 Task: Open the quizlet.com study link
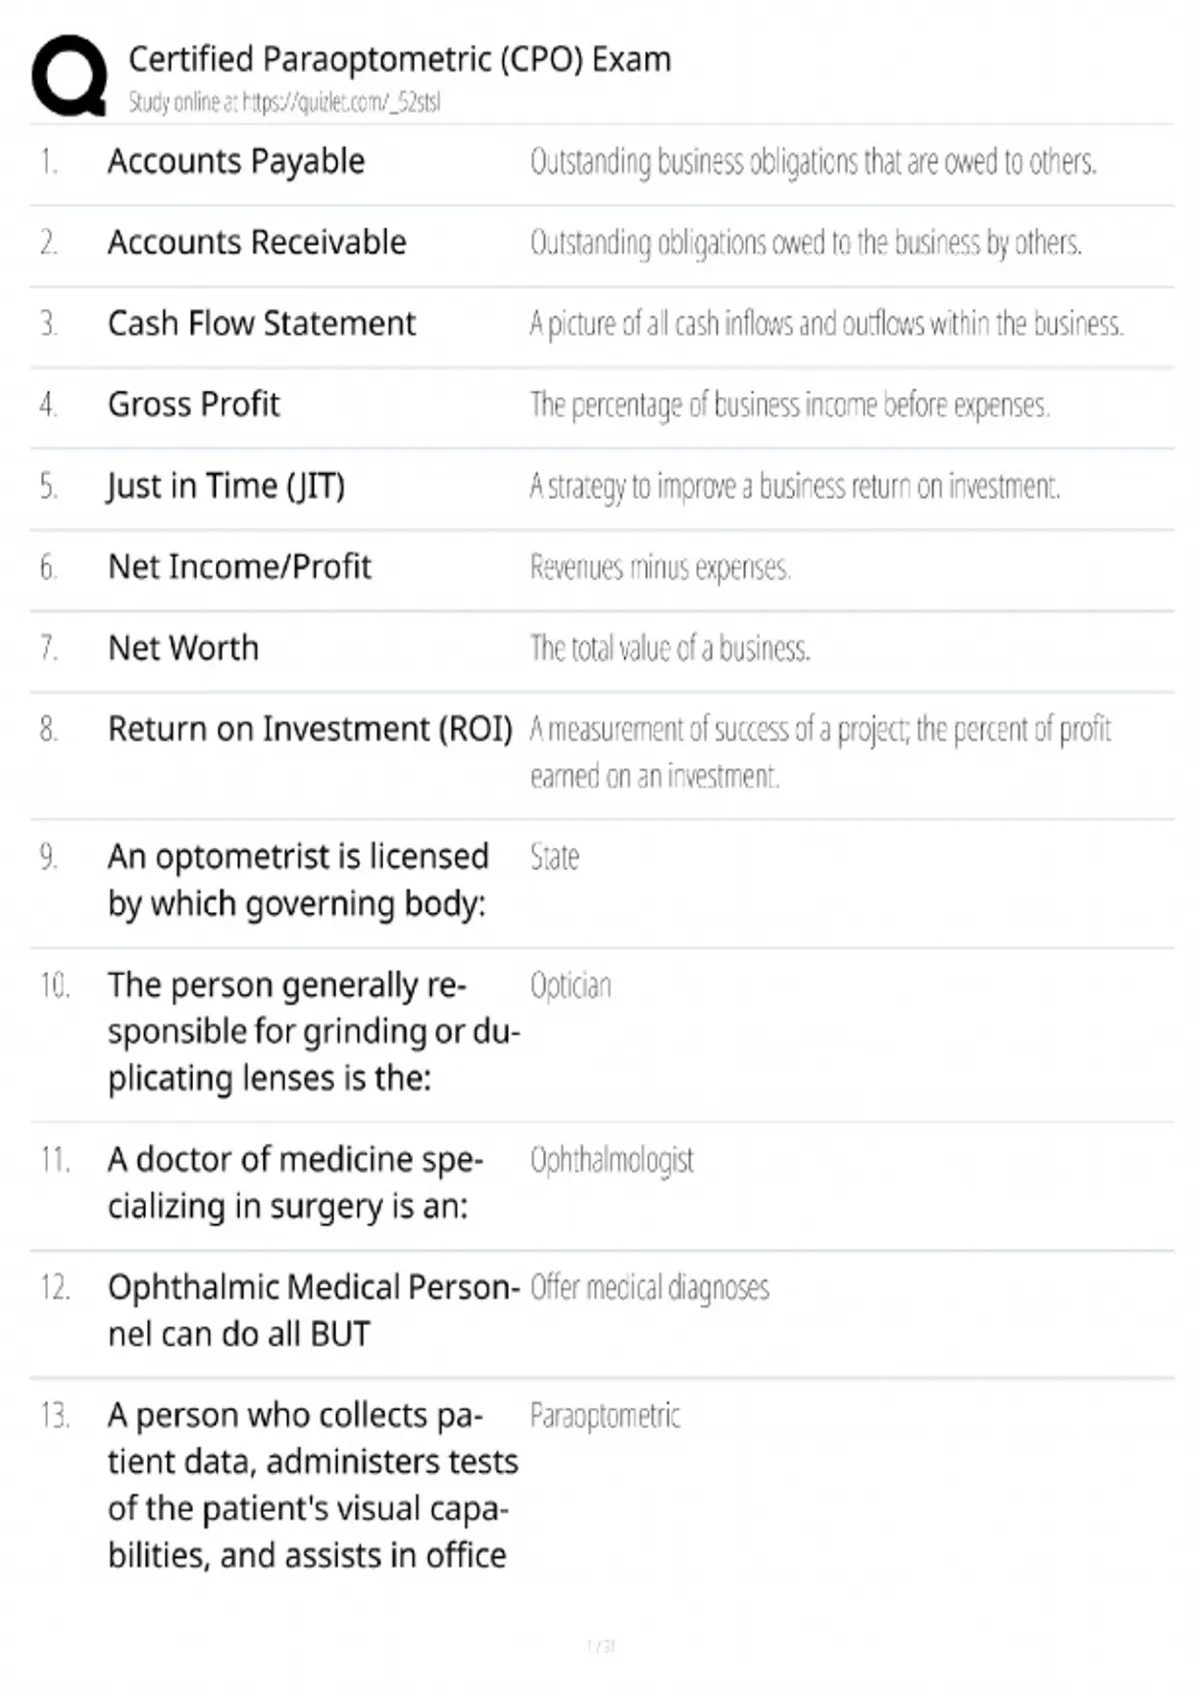(341, 102)
